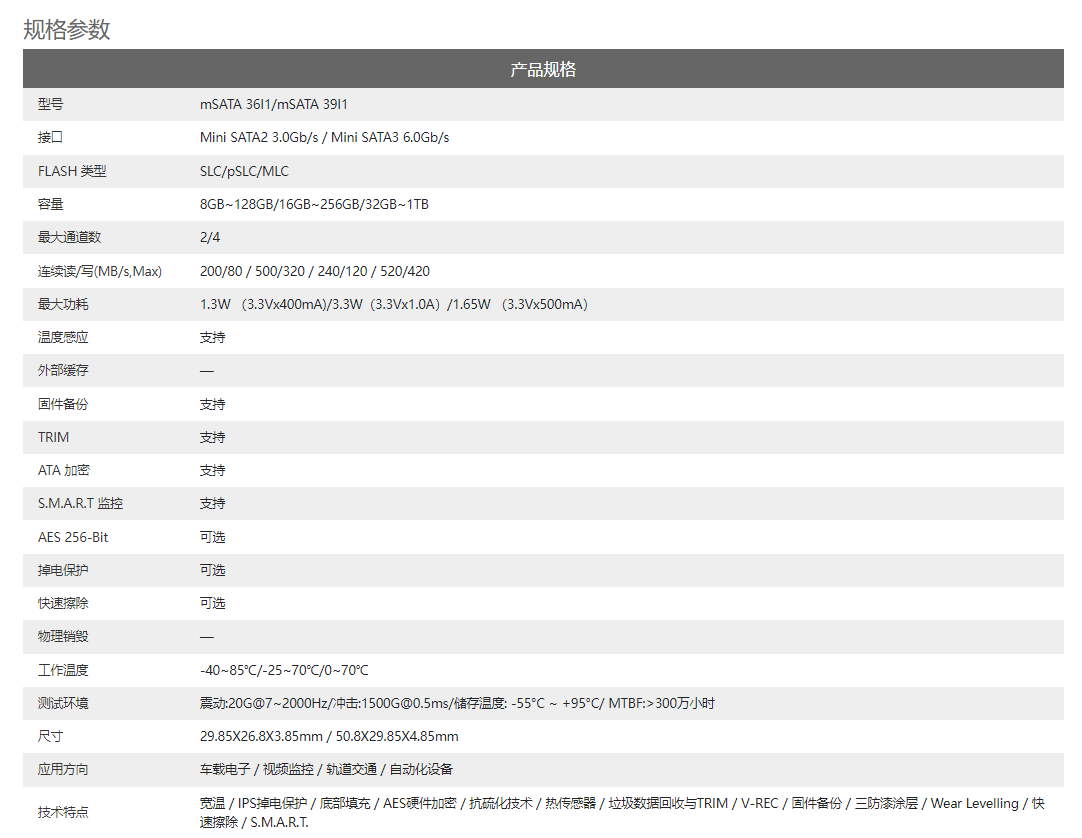Click the 容量 row label
1082x838 pixels.
coord(50,204)
